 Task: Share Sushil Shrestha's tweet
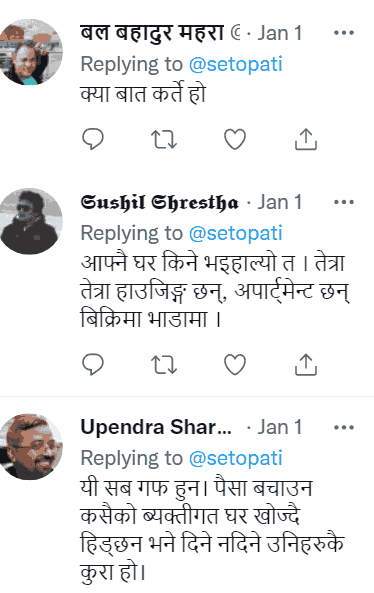tap(306, 364)
